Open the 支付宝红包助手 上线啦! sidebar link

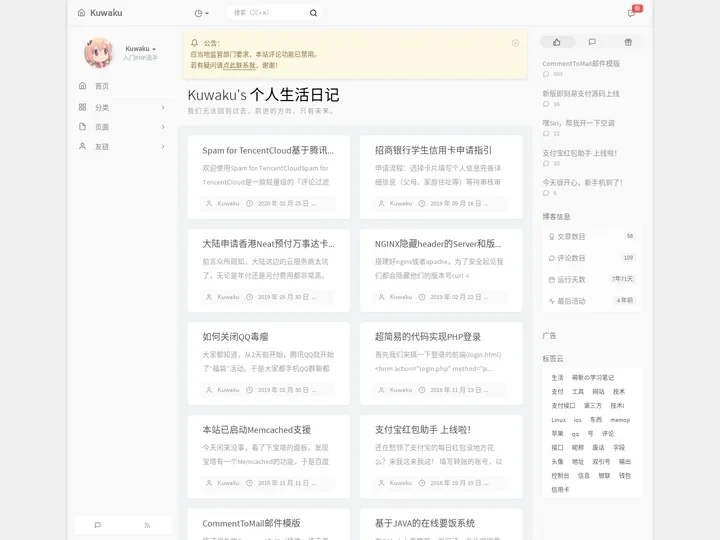pos(579,153)
